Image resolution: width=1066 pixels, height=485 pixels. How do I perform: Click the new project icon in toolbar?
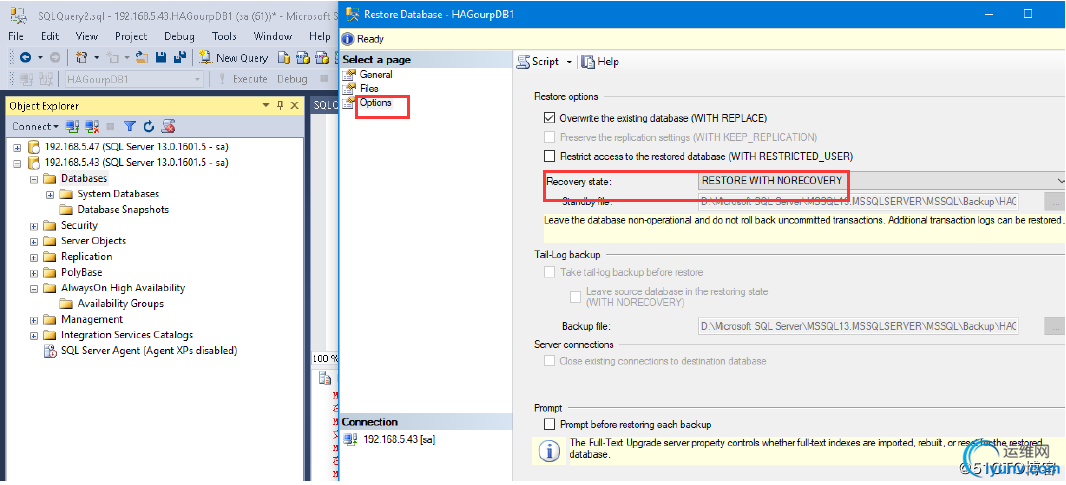(82, 58)
